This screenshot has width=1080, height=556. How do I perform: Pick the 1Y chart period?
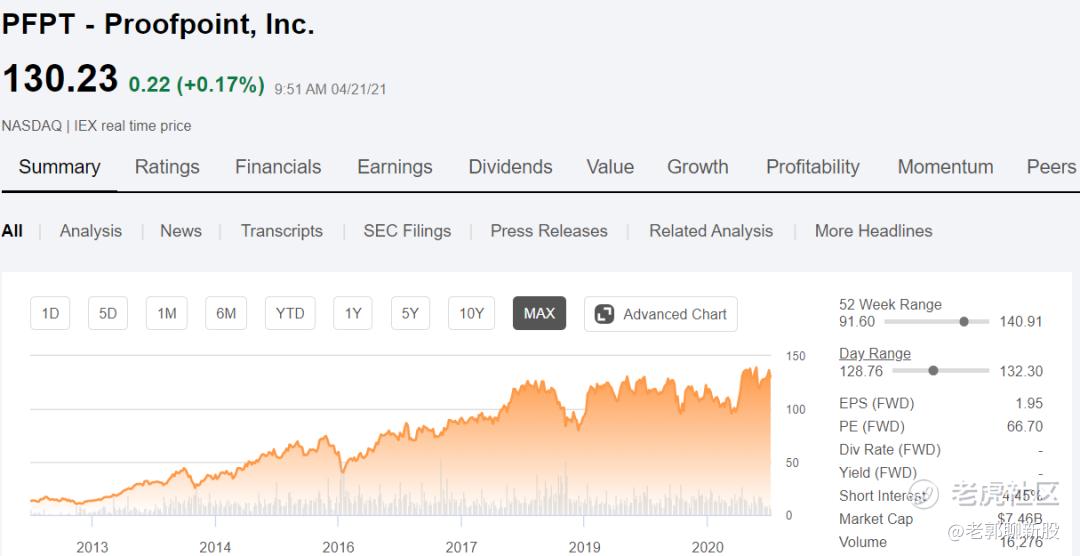tap(353, 314)
